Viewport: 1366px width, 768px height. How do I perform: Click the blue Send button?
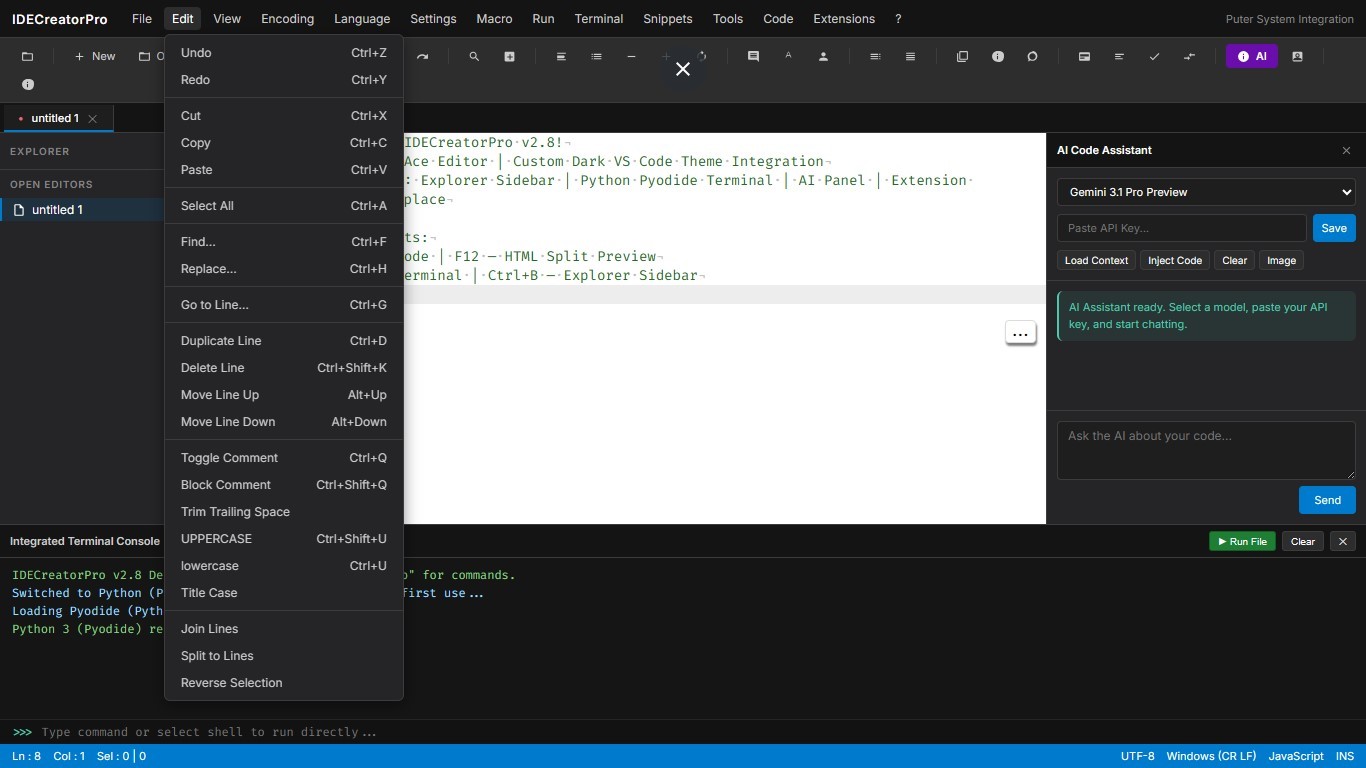pyautogui.click(x=1327, y=500)
